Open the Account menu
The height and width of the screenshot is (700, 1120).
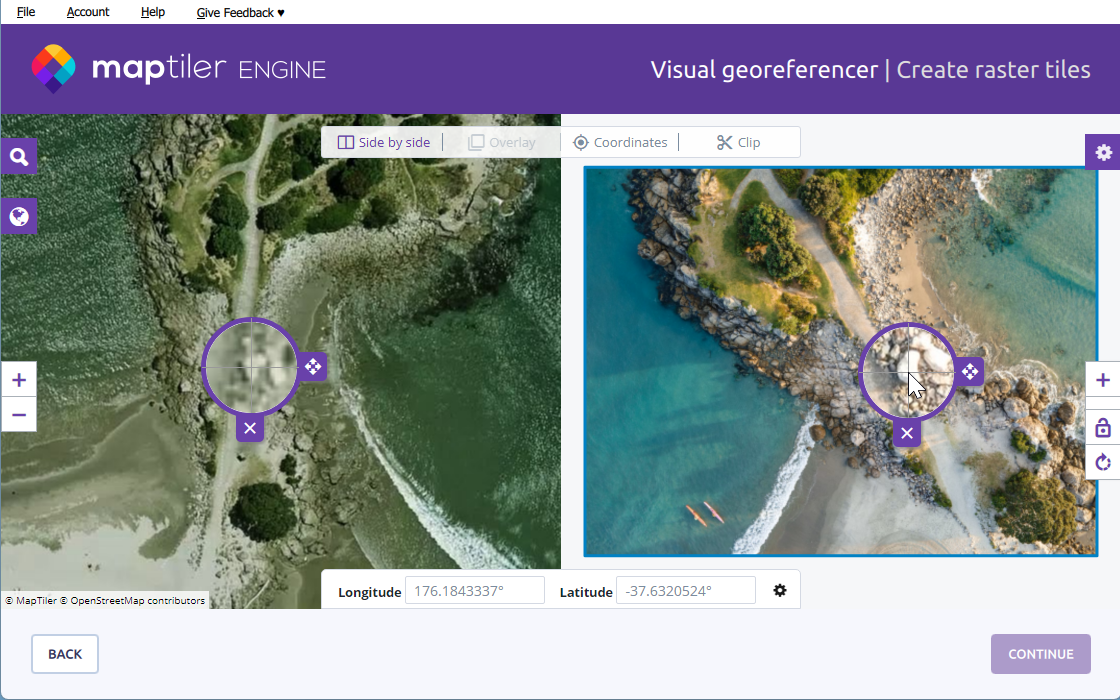pos(88,12)
